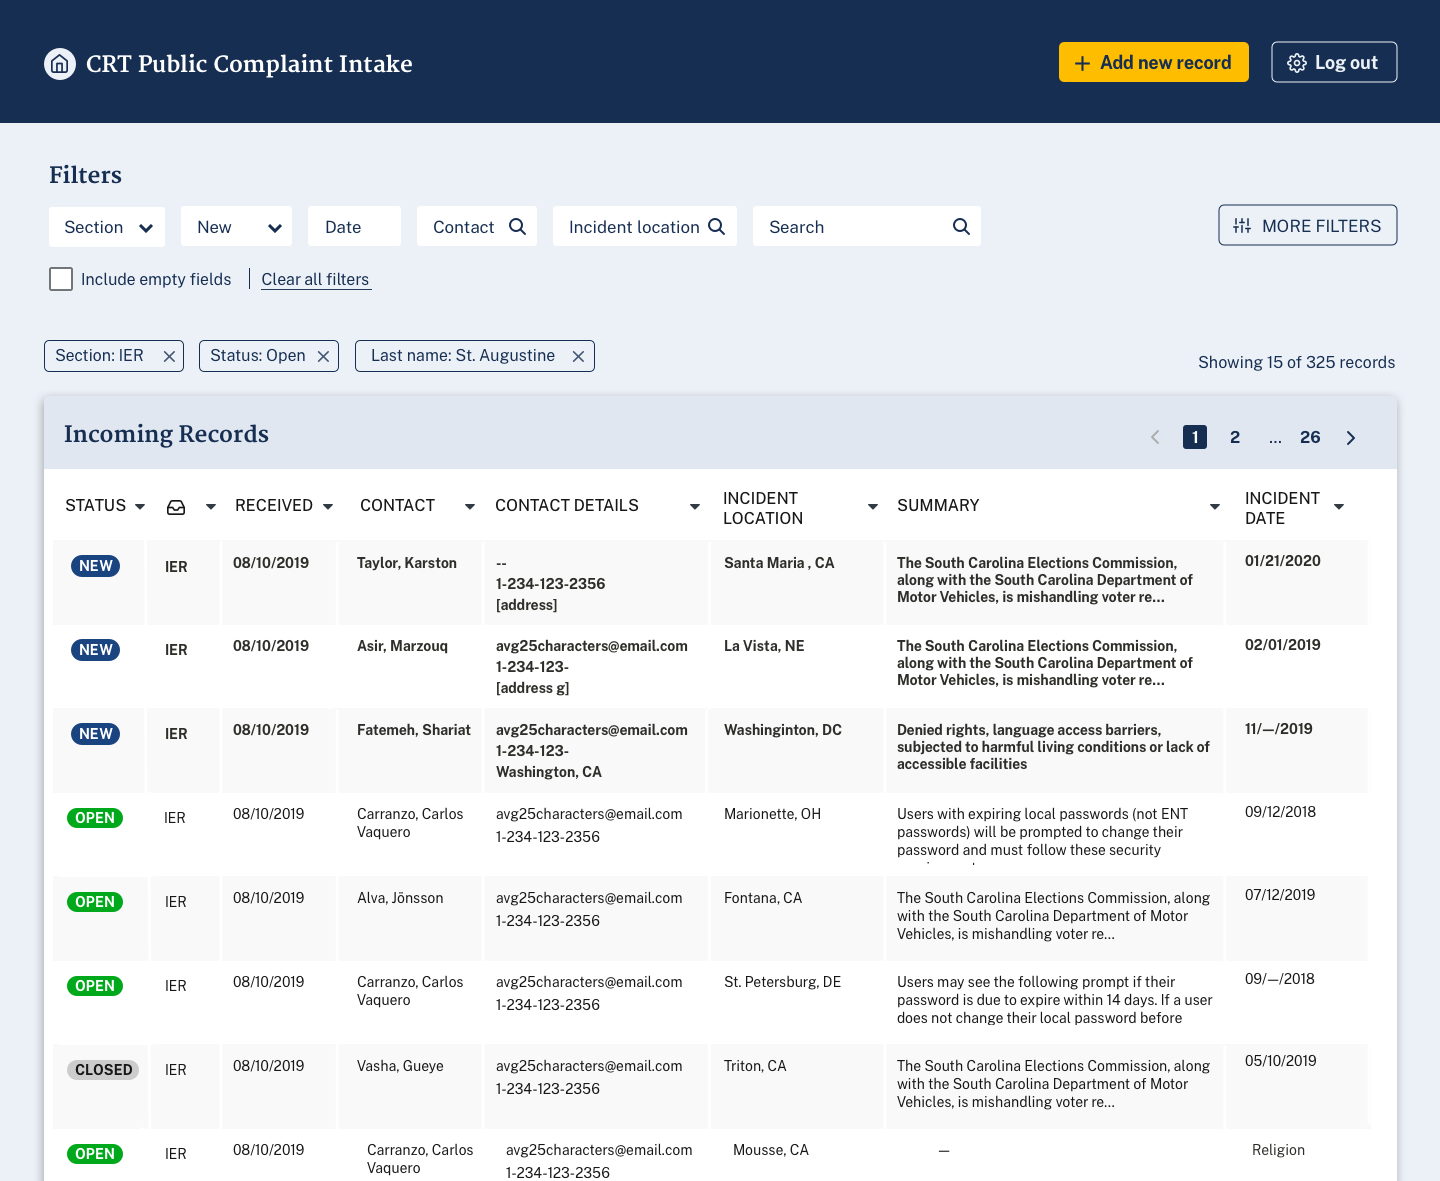Jump to page 26 in pagination

tap(1310, 437)
